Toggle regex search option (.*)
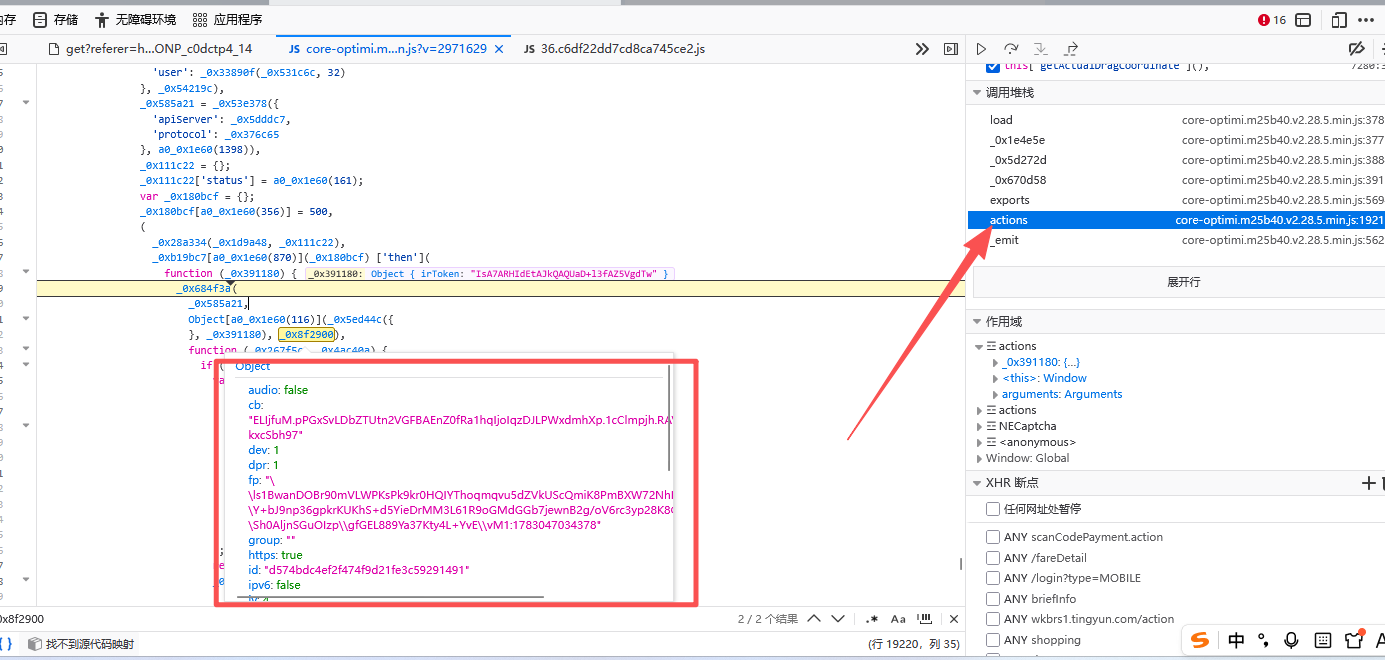 click(x=871, y=619)
